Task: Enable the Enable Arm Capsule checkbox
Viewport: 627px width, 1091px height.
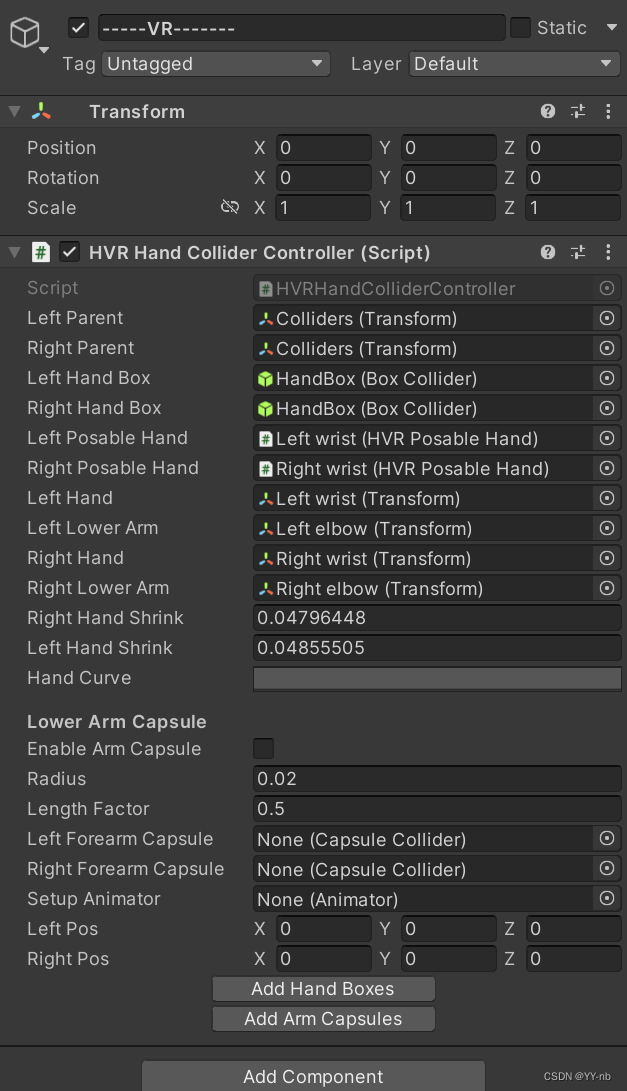Action: click(263, 748)
